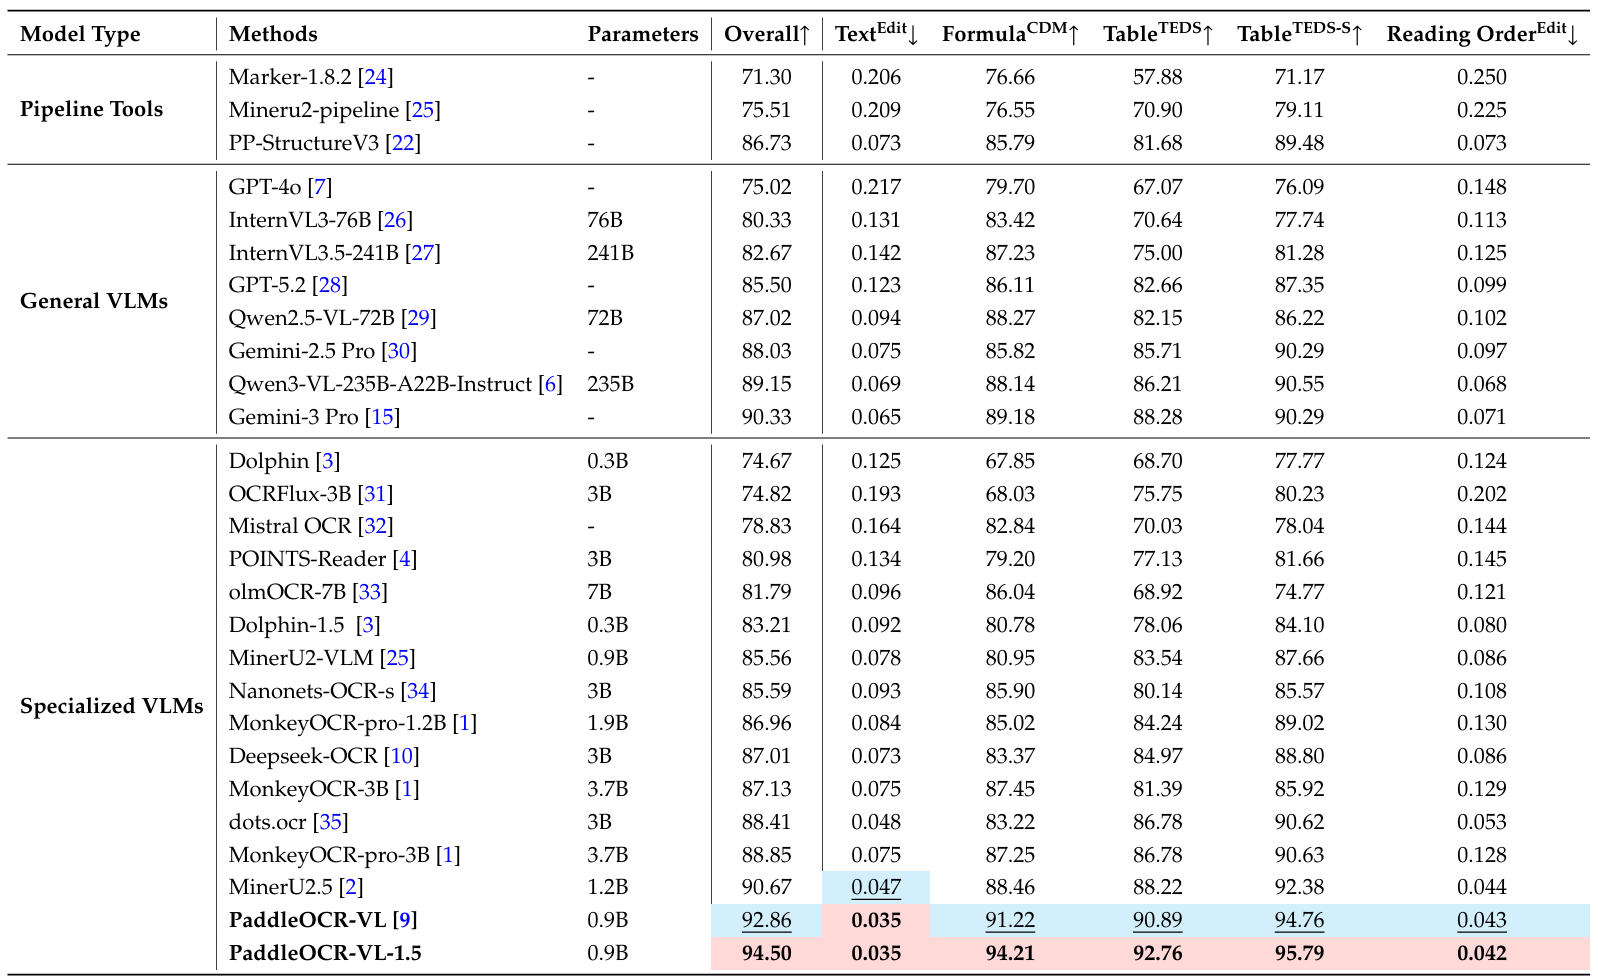This screenshot has height=980, width=1598.
Task: Open citation 31 for OCRFlux-3B
Action: pos(375,494)
